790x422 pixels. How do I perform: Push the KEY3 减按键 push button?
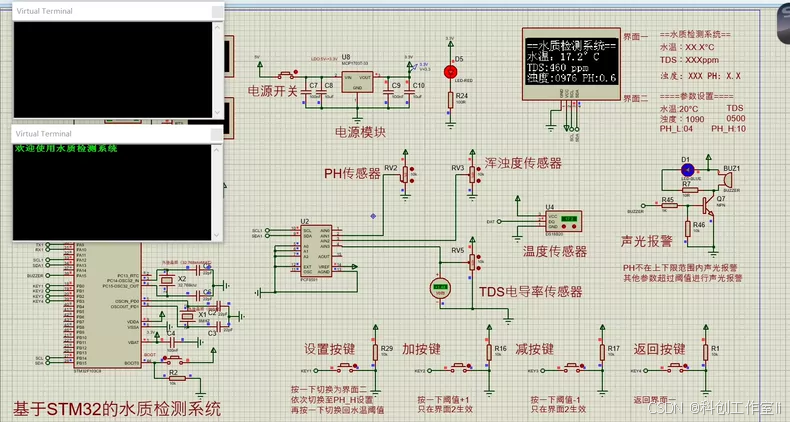[573, 367]
